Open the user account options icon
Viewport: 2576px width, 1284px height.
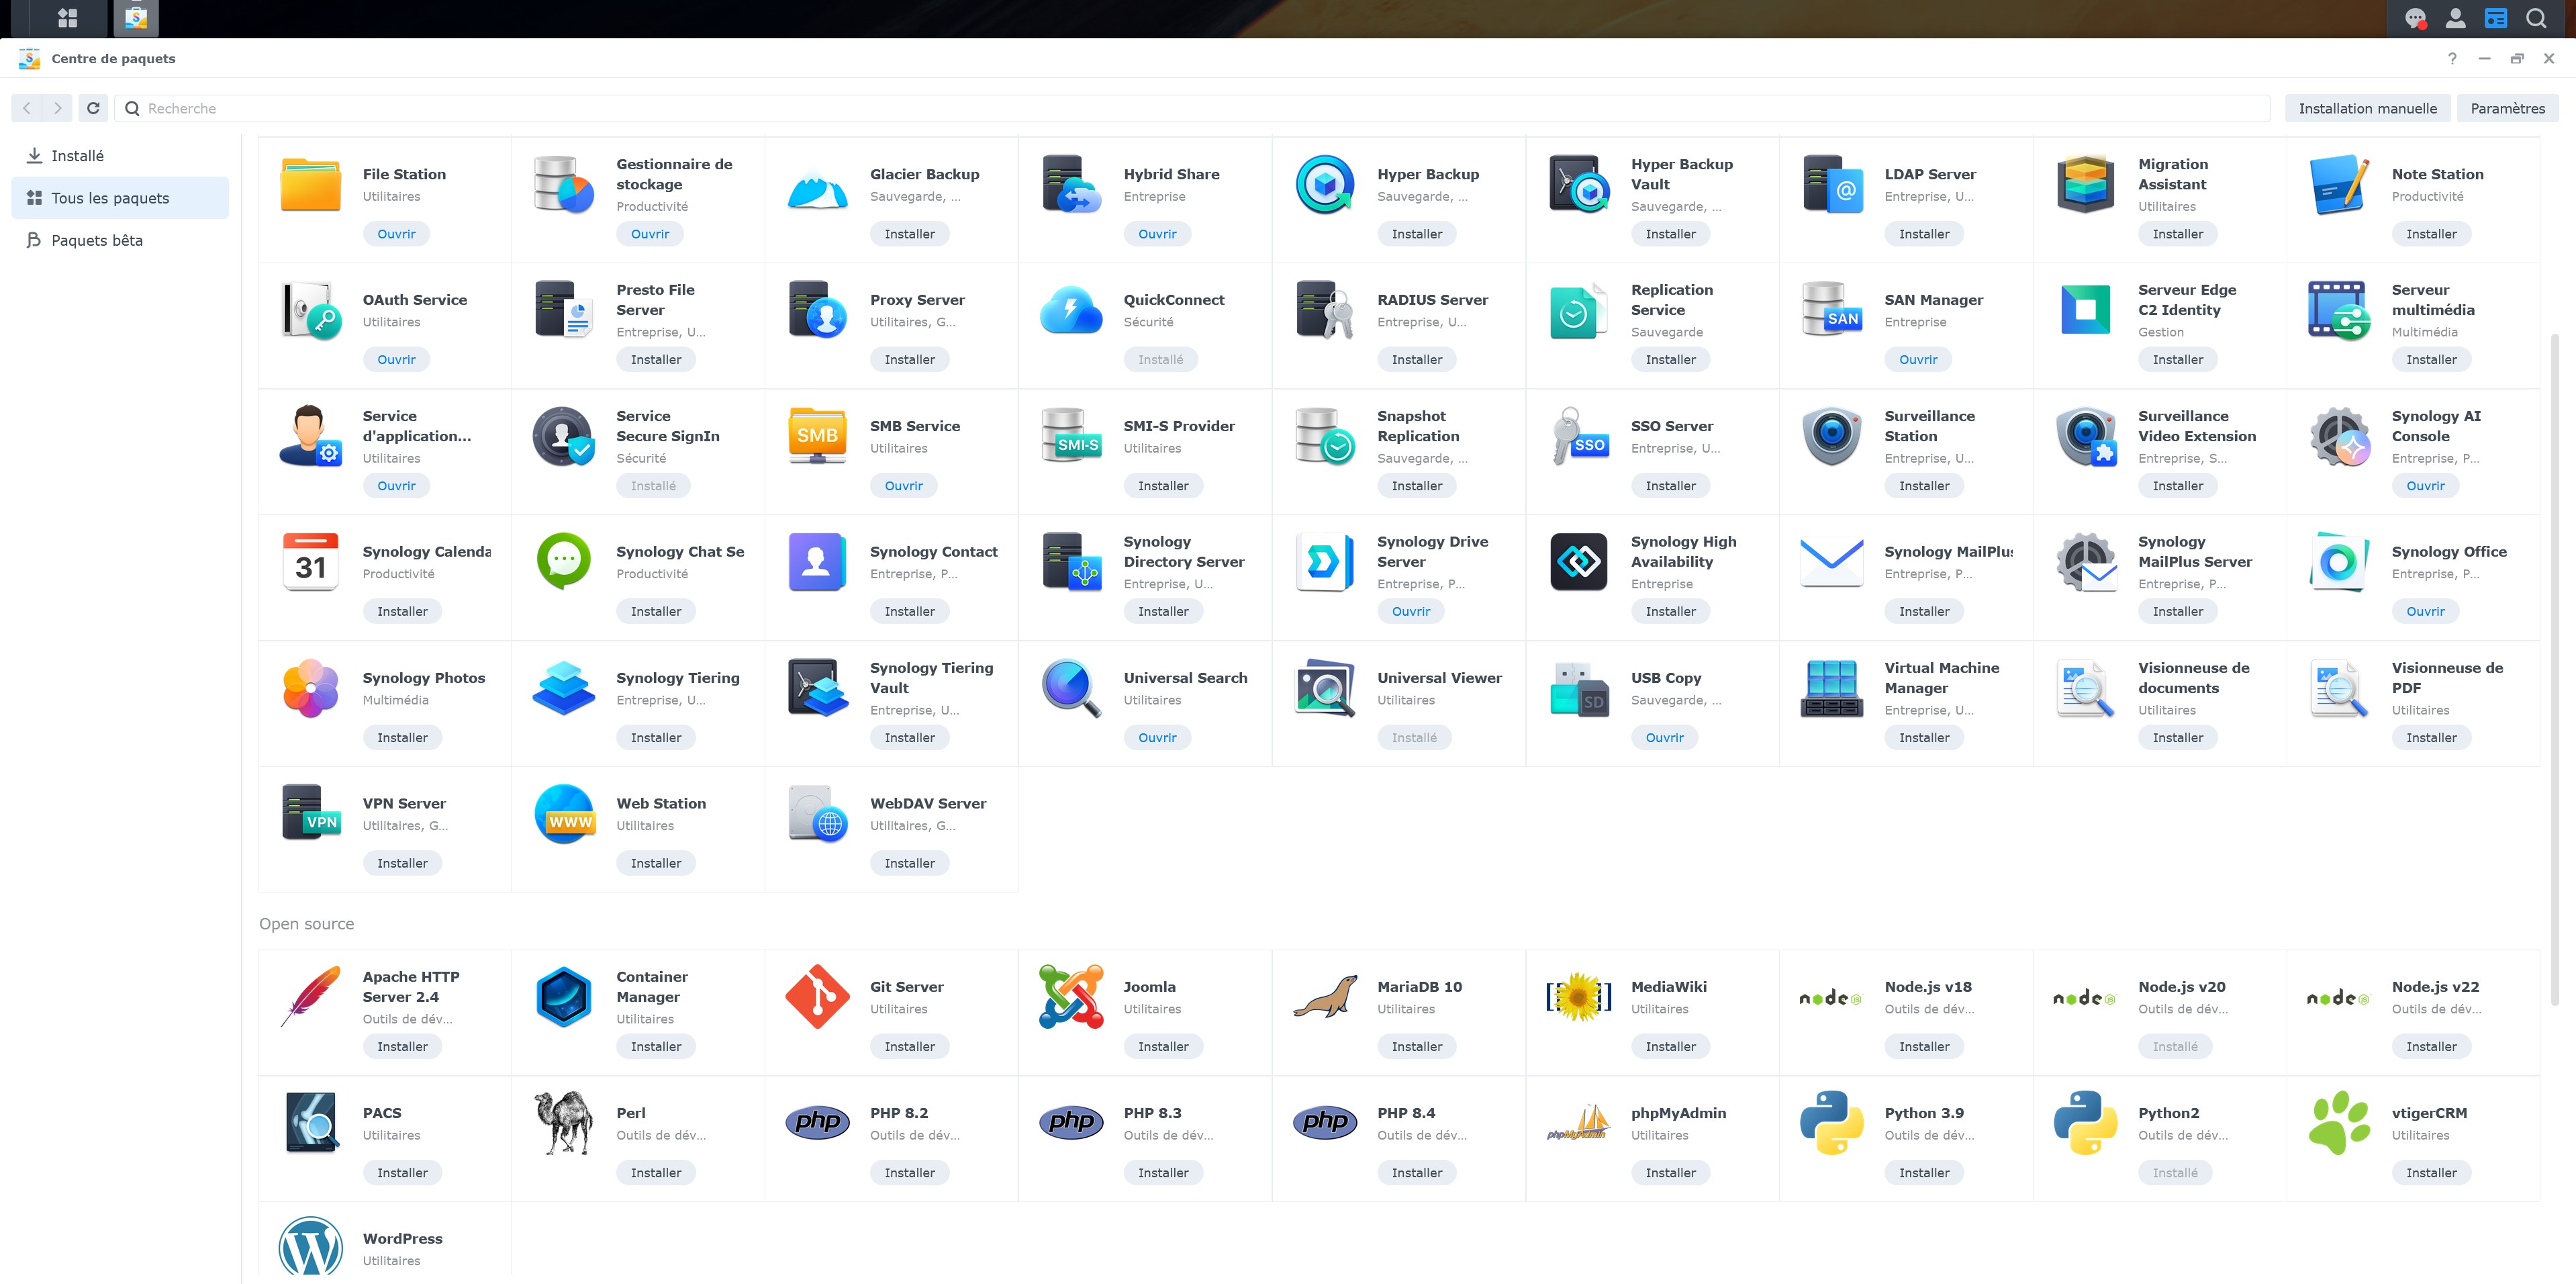tap(2455, 18)
